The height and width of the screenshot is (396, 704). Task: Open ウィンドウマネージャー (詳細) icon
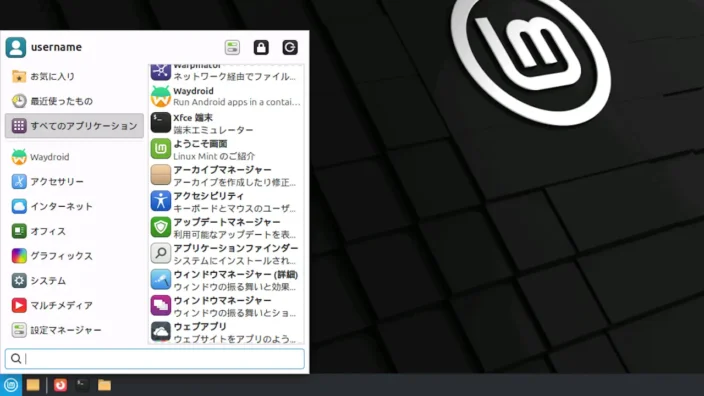(160, 279)
